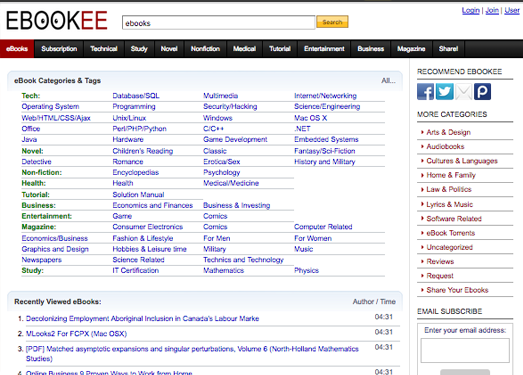Viewport: 523px width, 375px height.
Task: Open Audiobooks in More Categories
Action: [445, 146]
